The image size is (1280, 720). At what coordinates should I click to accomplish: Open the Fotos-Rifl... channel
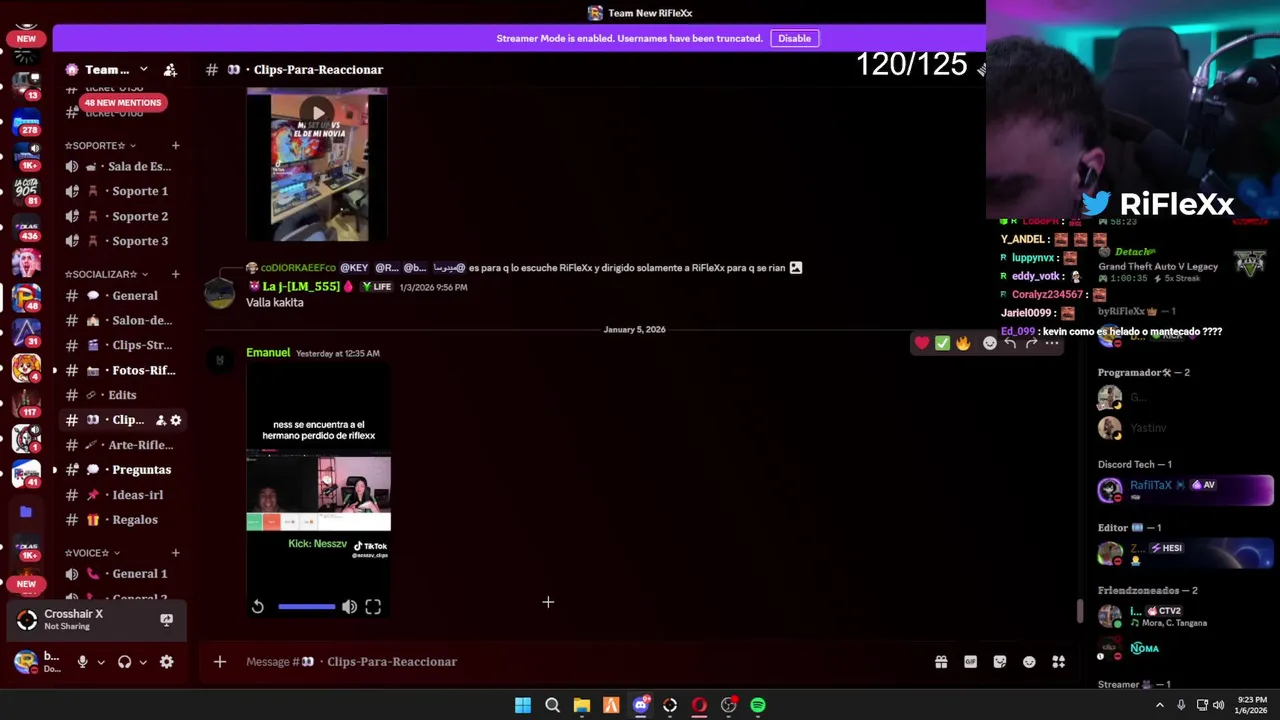(124, 370)
